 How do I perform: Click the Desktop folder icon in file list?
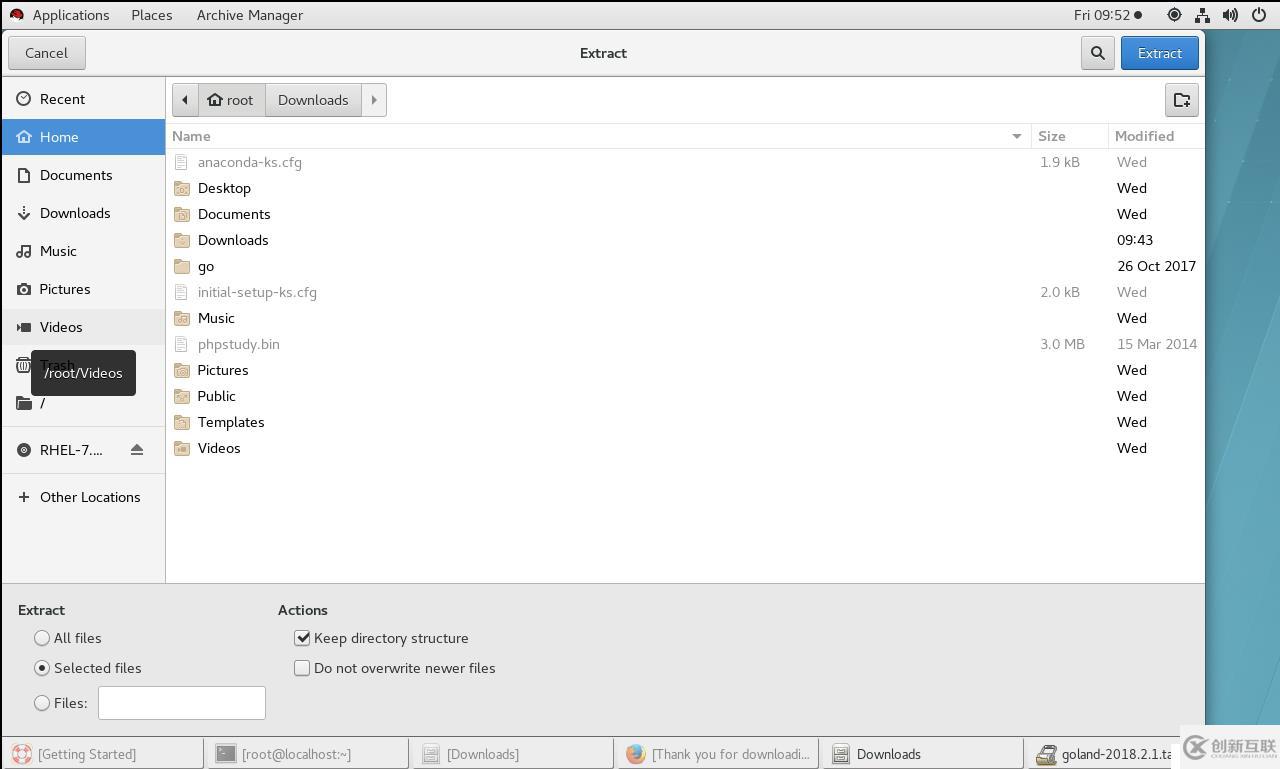[181, 188]
